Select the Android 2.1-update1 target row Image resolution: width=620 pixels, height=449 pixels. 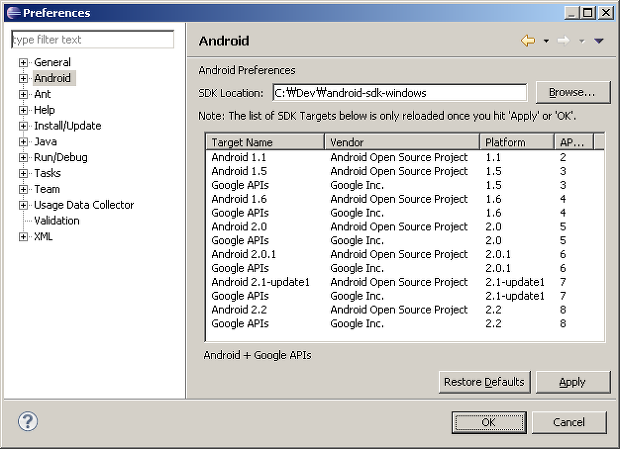tap(405, 282)
